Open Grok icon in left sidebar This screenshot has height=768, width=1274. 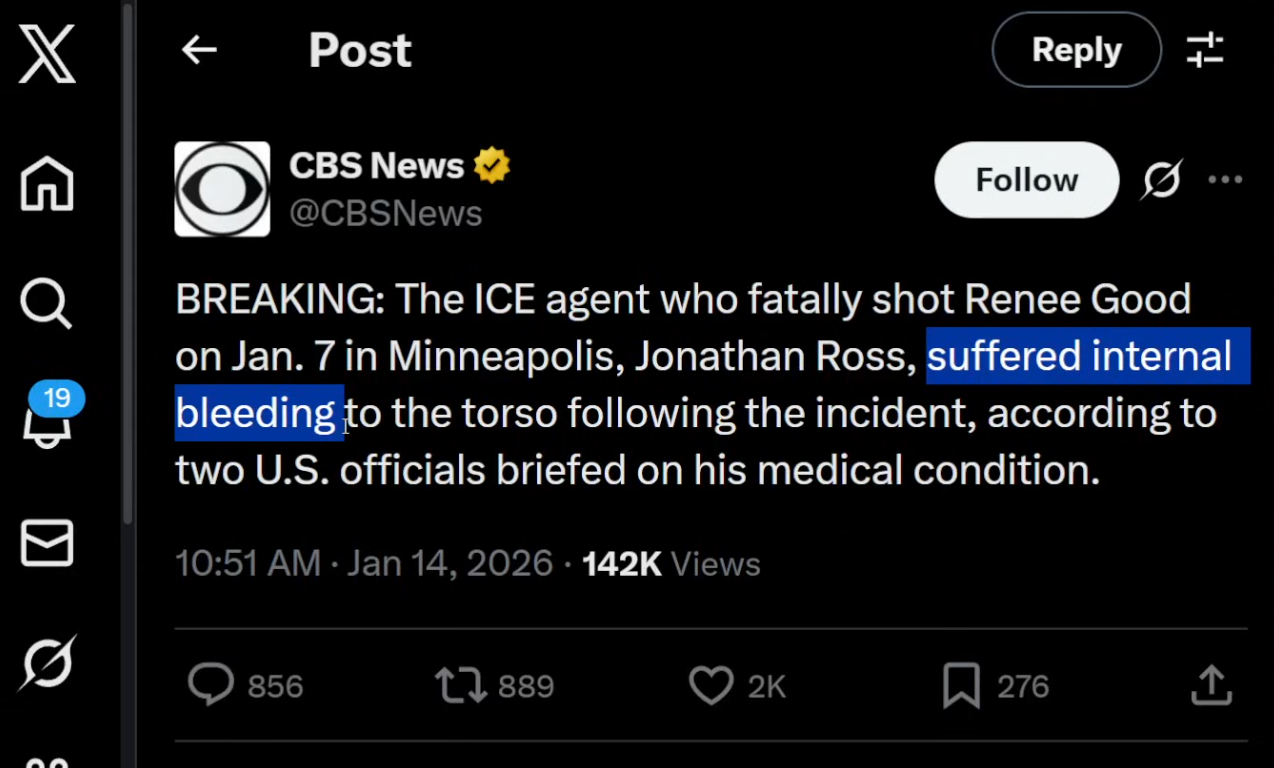coord(47,664)
